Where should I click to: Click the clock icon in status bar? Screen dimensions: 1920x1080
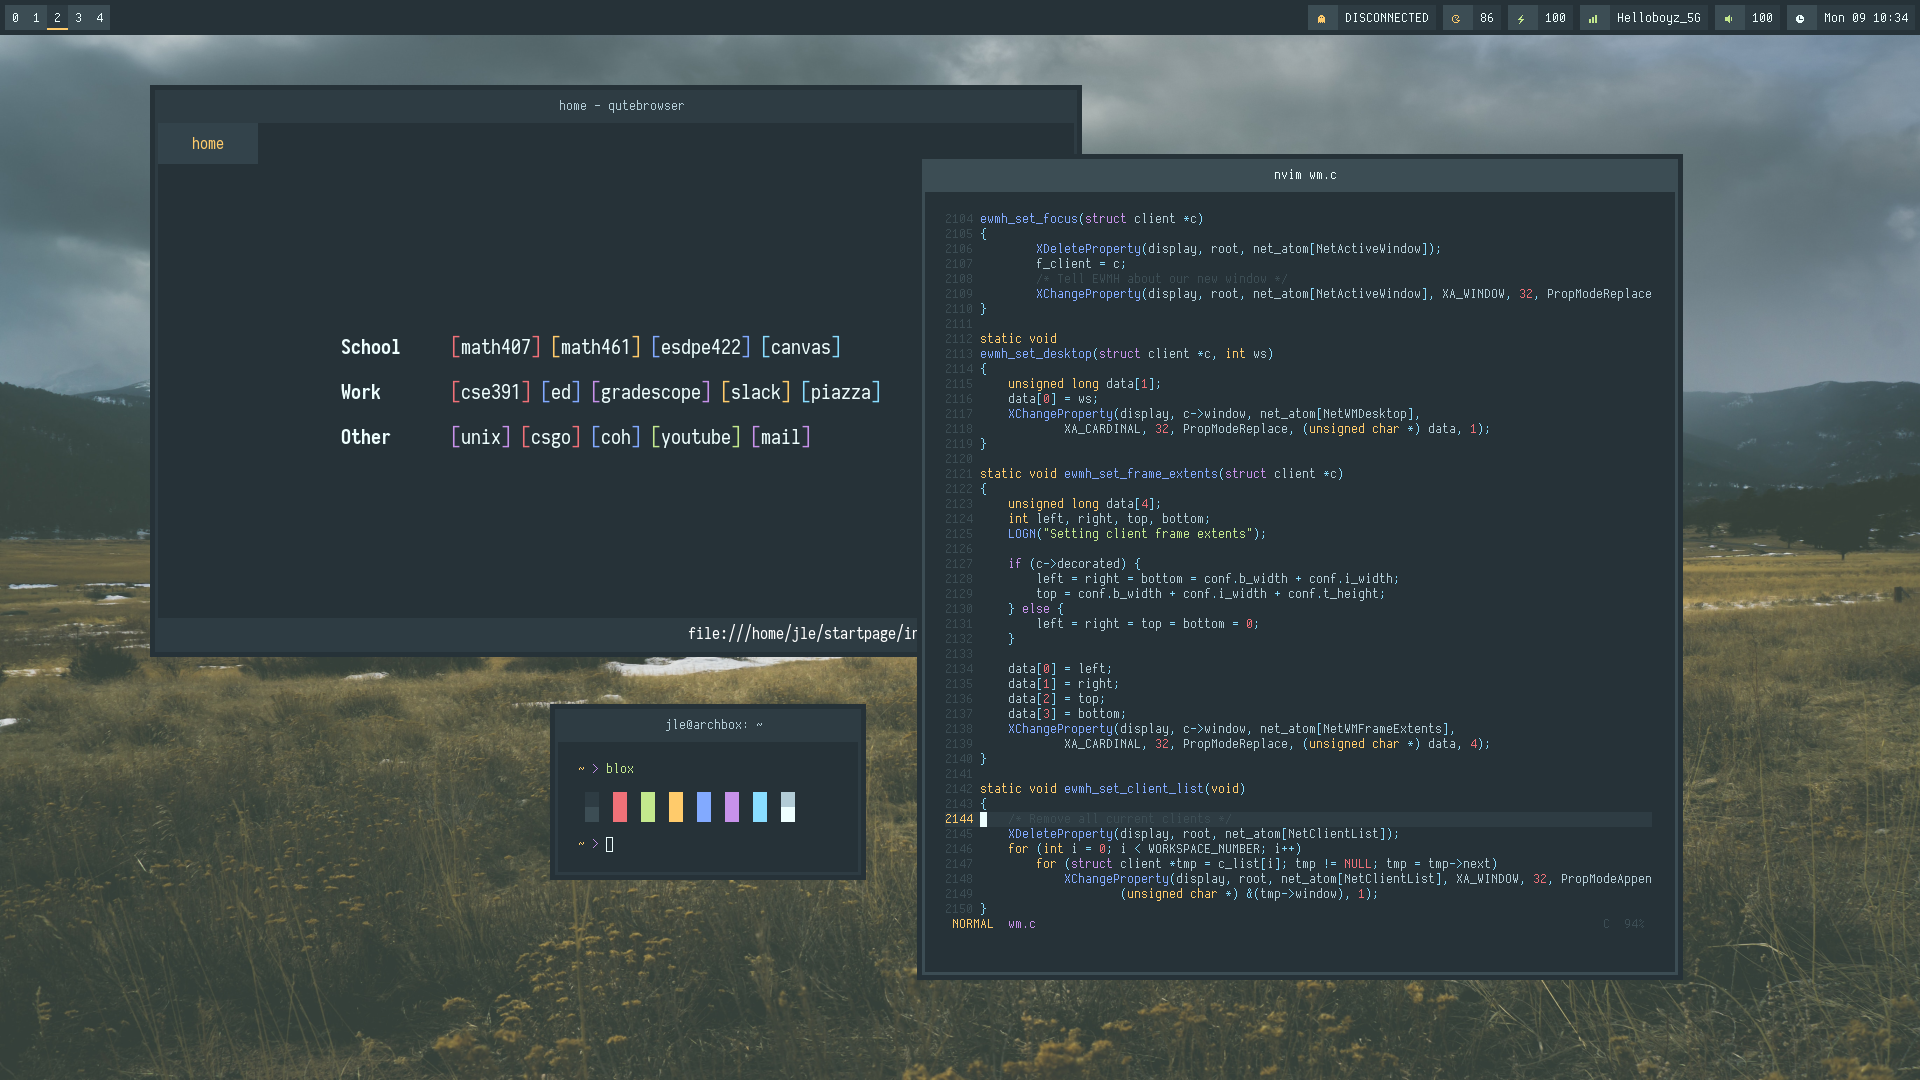pyautogui.click(x=1800, y=18)
